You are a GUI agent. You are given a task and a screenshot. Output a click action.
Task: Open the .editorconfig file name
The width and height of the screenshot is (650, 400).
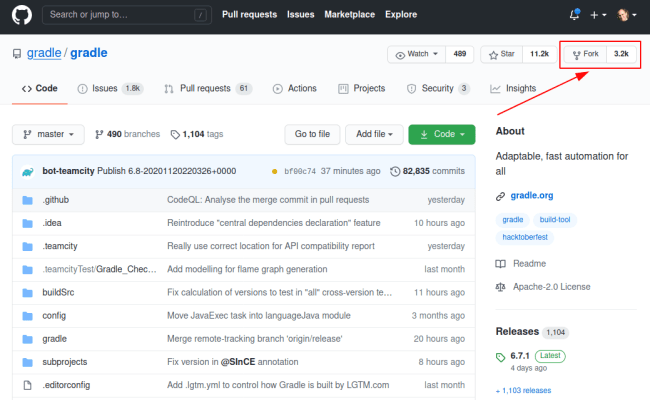(x=66, y=385)
